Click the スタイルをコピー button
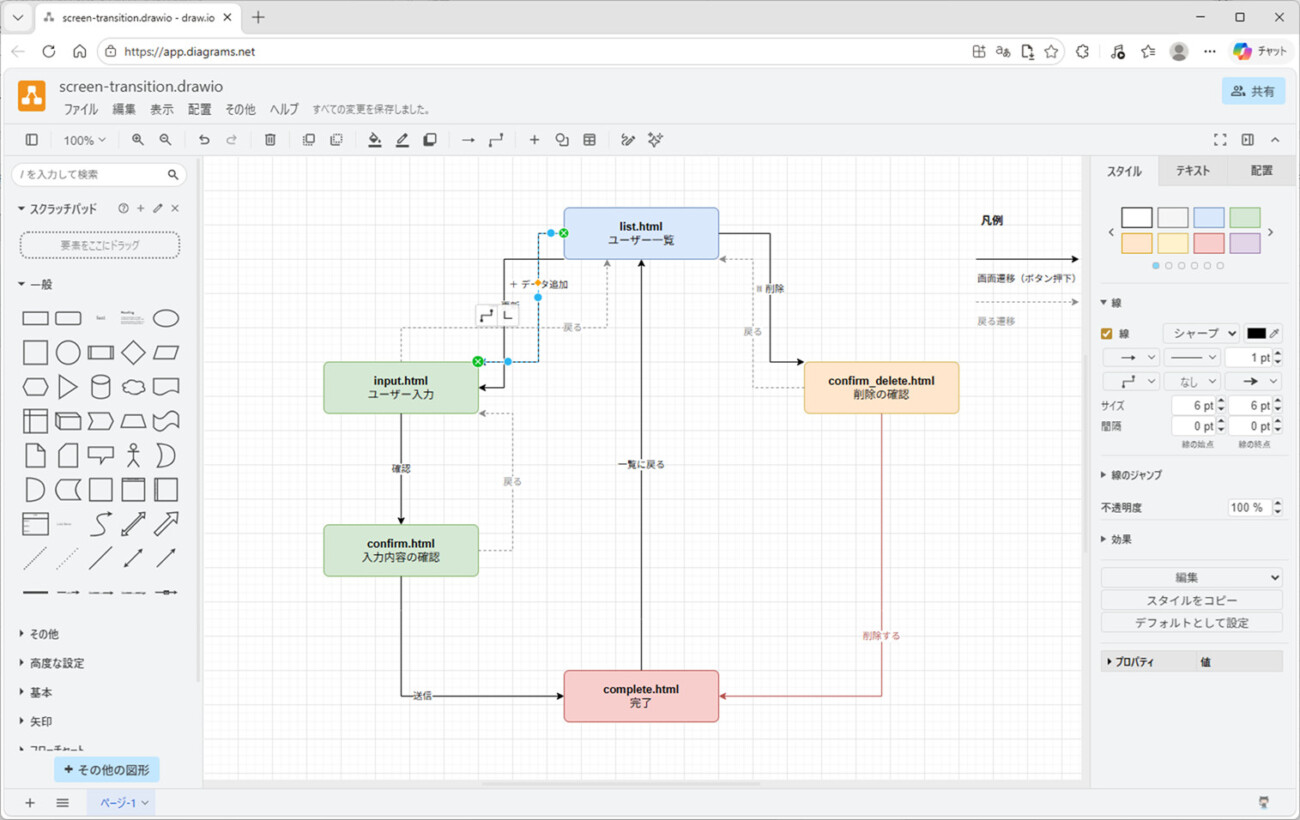The height and width of the screenshot is (820, 1300). 1191,600
